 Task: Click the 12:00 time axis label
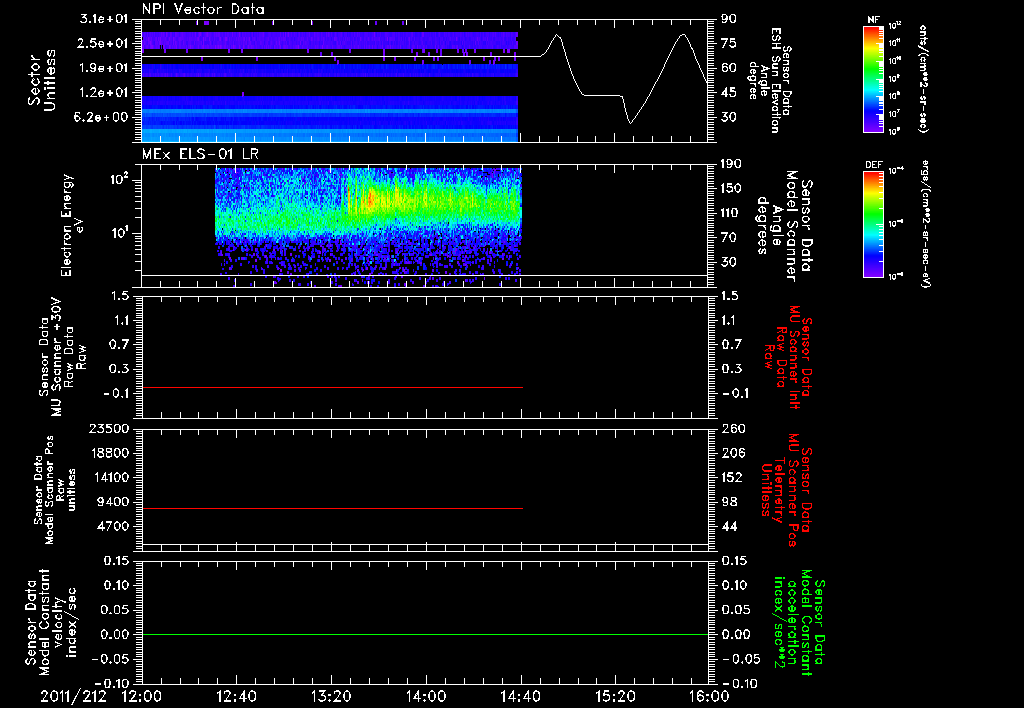click(142, 696)
